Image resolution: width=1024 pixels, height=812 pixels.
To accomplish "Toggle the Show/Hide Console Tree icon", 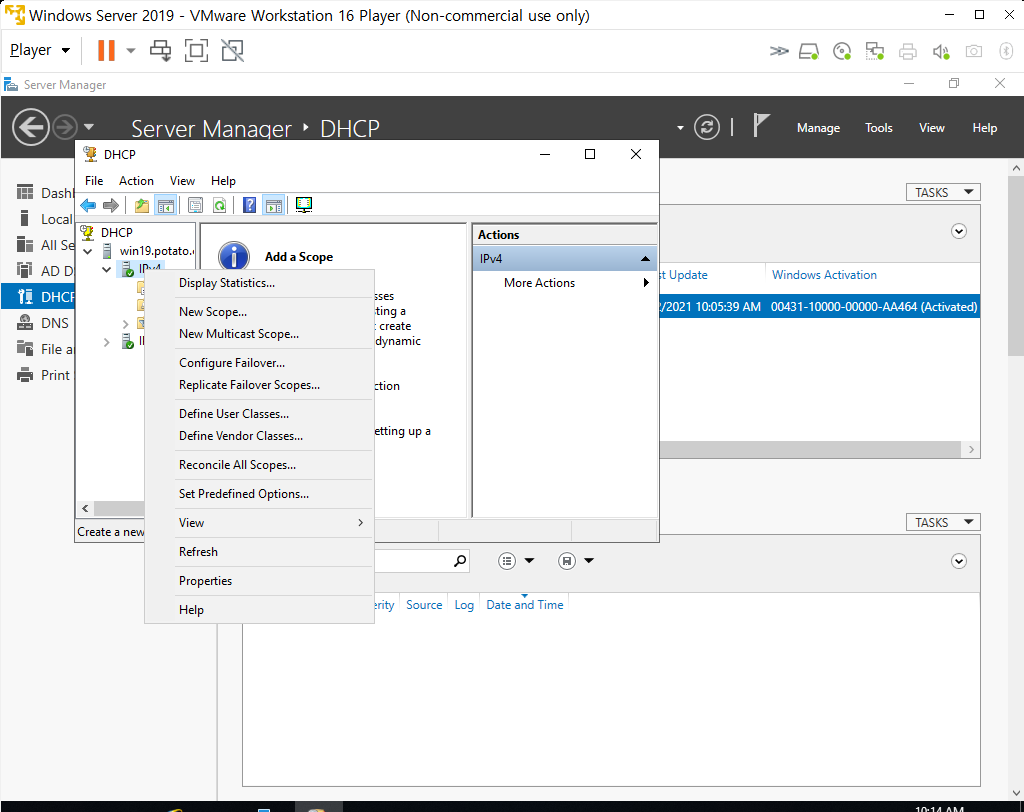I will (x=166, y=206).
